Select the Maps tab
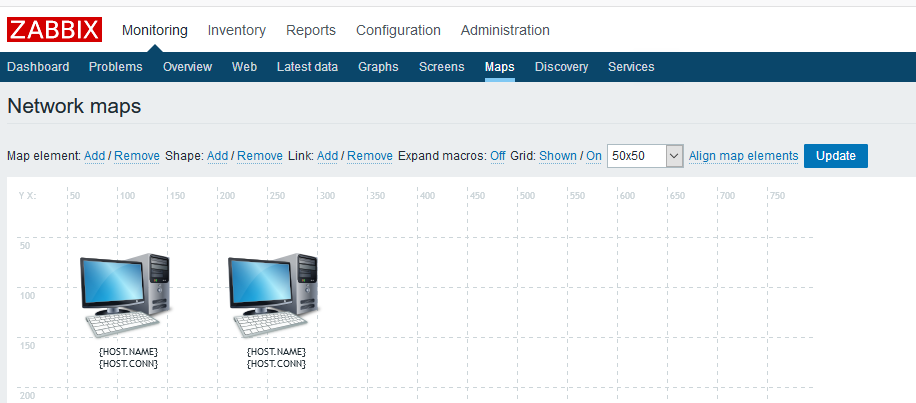 coord(499,67)
